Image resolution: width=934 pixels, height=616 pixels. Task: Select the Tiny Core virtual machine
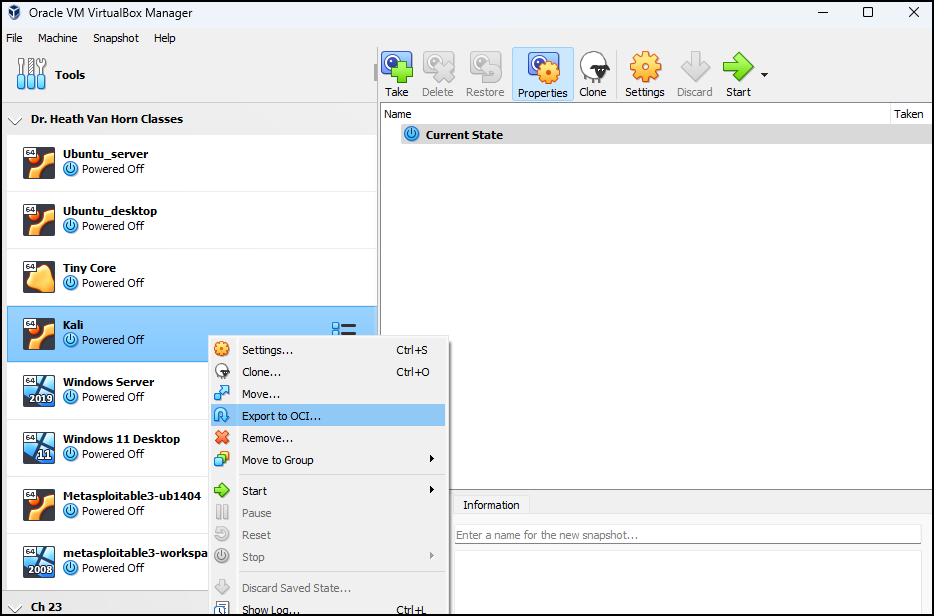coord(192,277)
